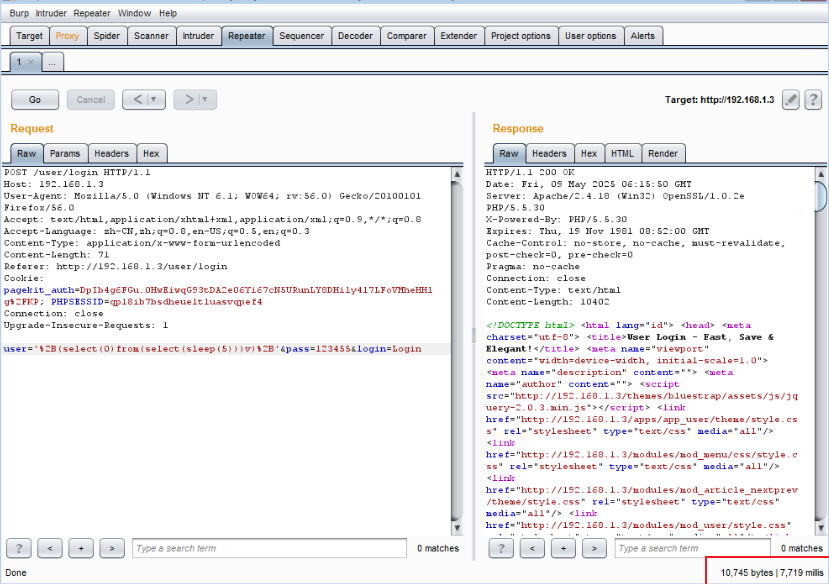Click the Target: http://192.168.1.3 label
The image size is (829, 584).
(720, 99)
